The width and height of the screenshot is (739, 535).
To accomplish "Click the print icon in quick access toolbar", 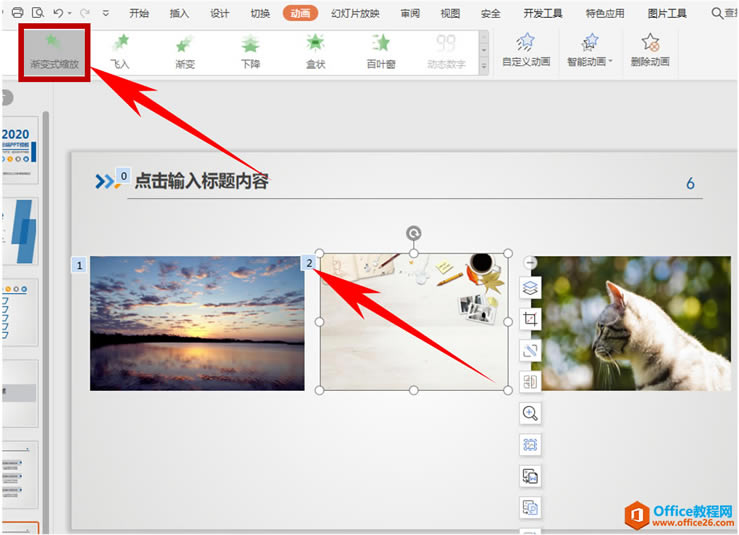I will [17, 13].
